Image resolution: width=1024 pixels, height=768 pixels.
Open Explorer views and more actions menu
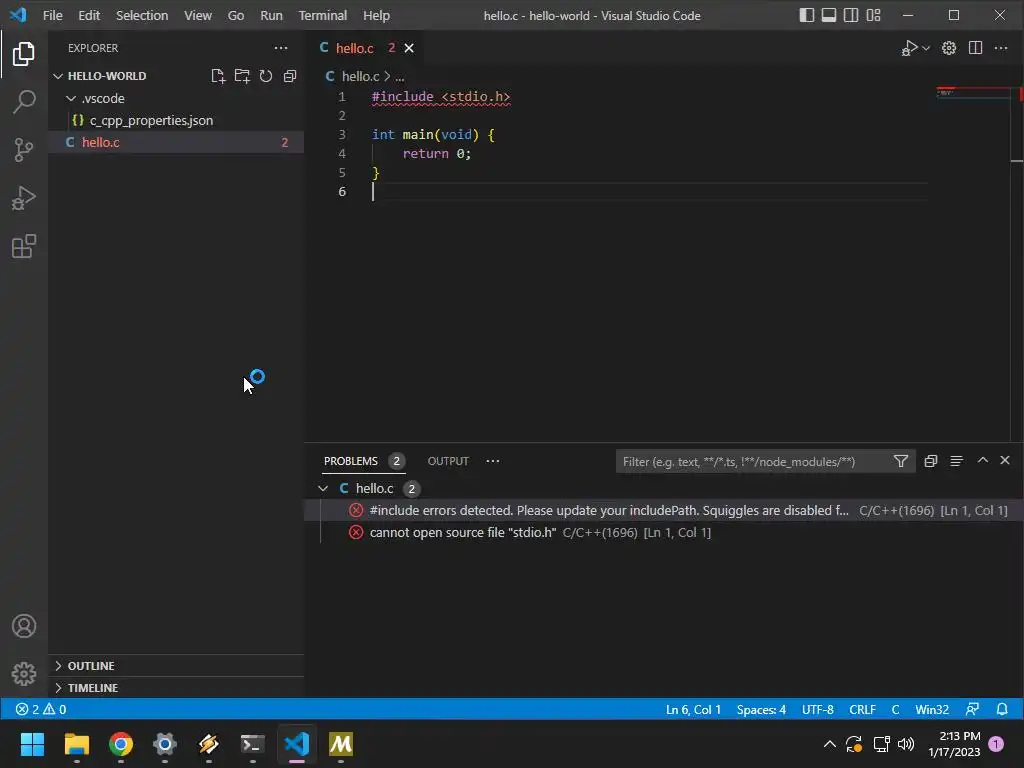281,48
